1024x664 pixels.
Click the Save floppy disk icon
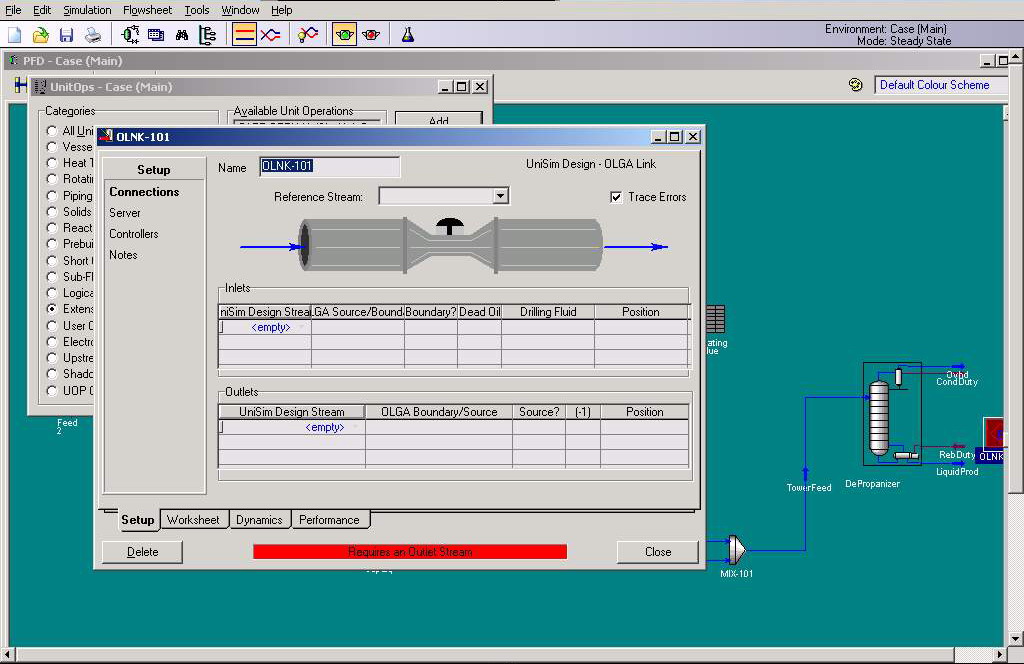(67, 35)
